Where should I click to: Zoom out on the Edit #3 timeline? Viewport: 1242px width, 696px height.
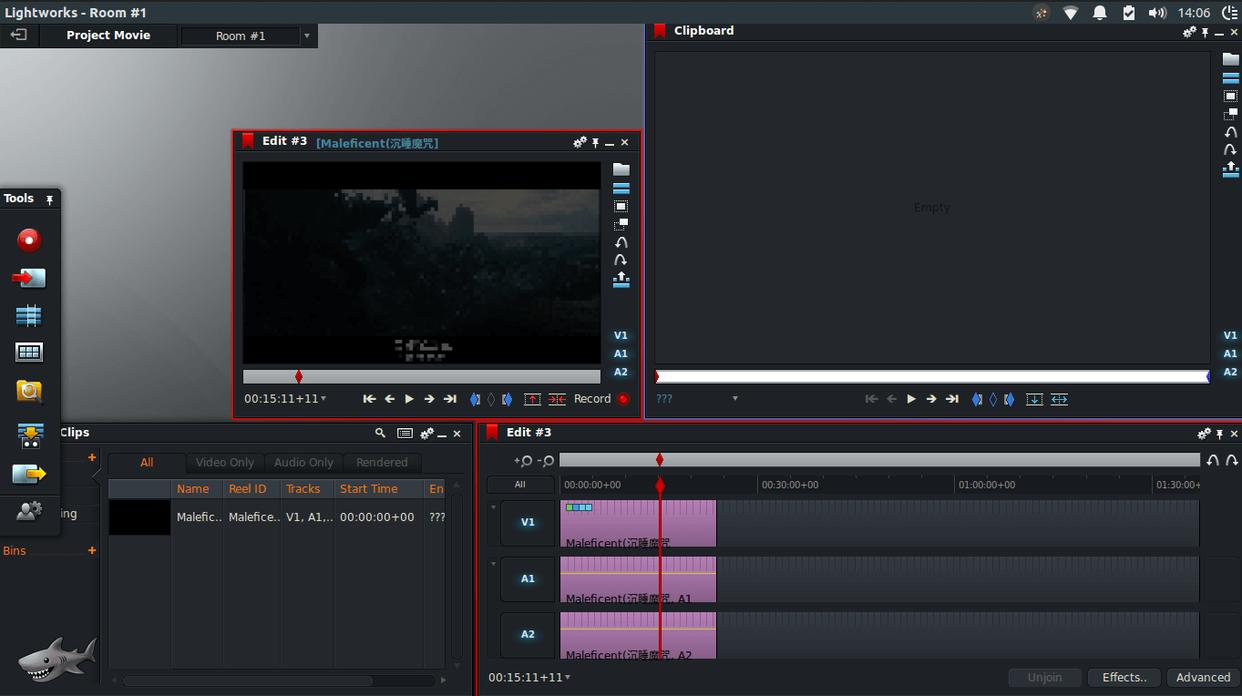pyautogui.click(x=546, y=461)
